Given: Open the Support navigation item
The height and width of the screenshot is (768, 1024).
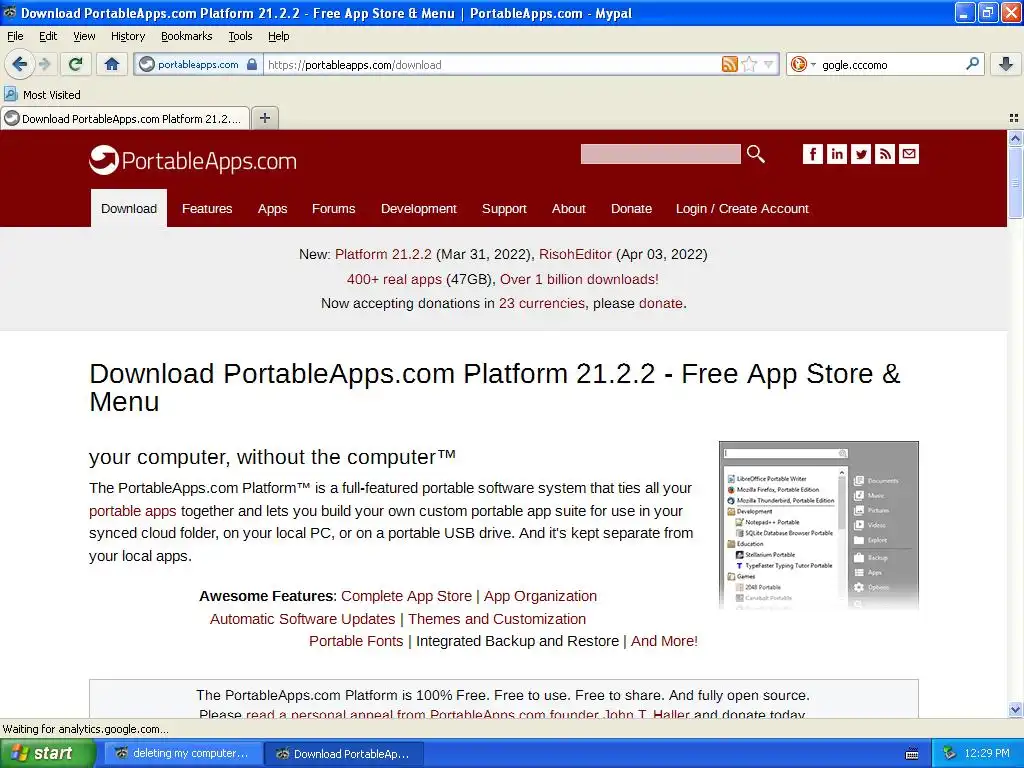Looking at the screenshot, I should coord(504,208).
